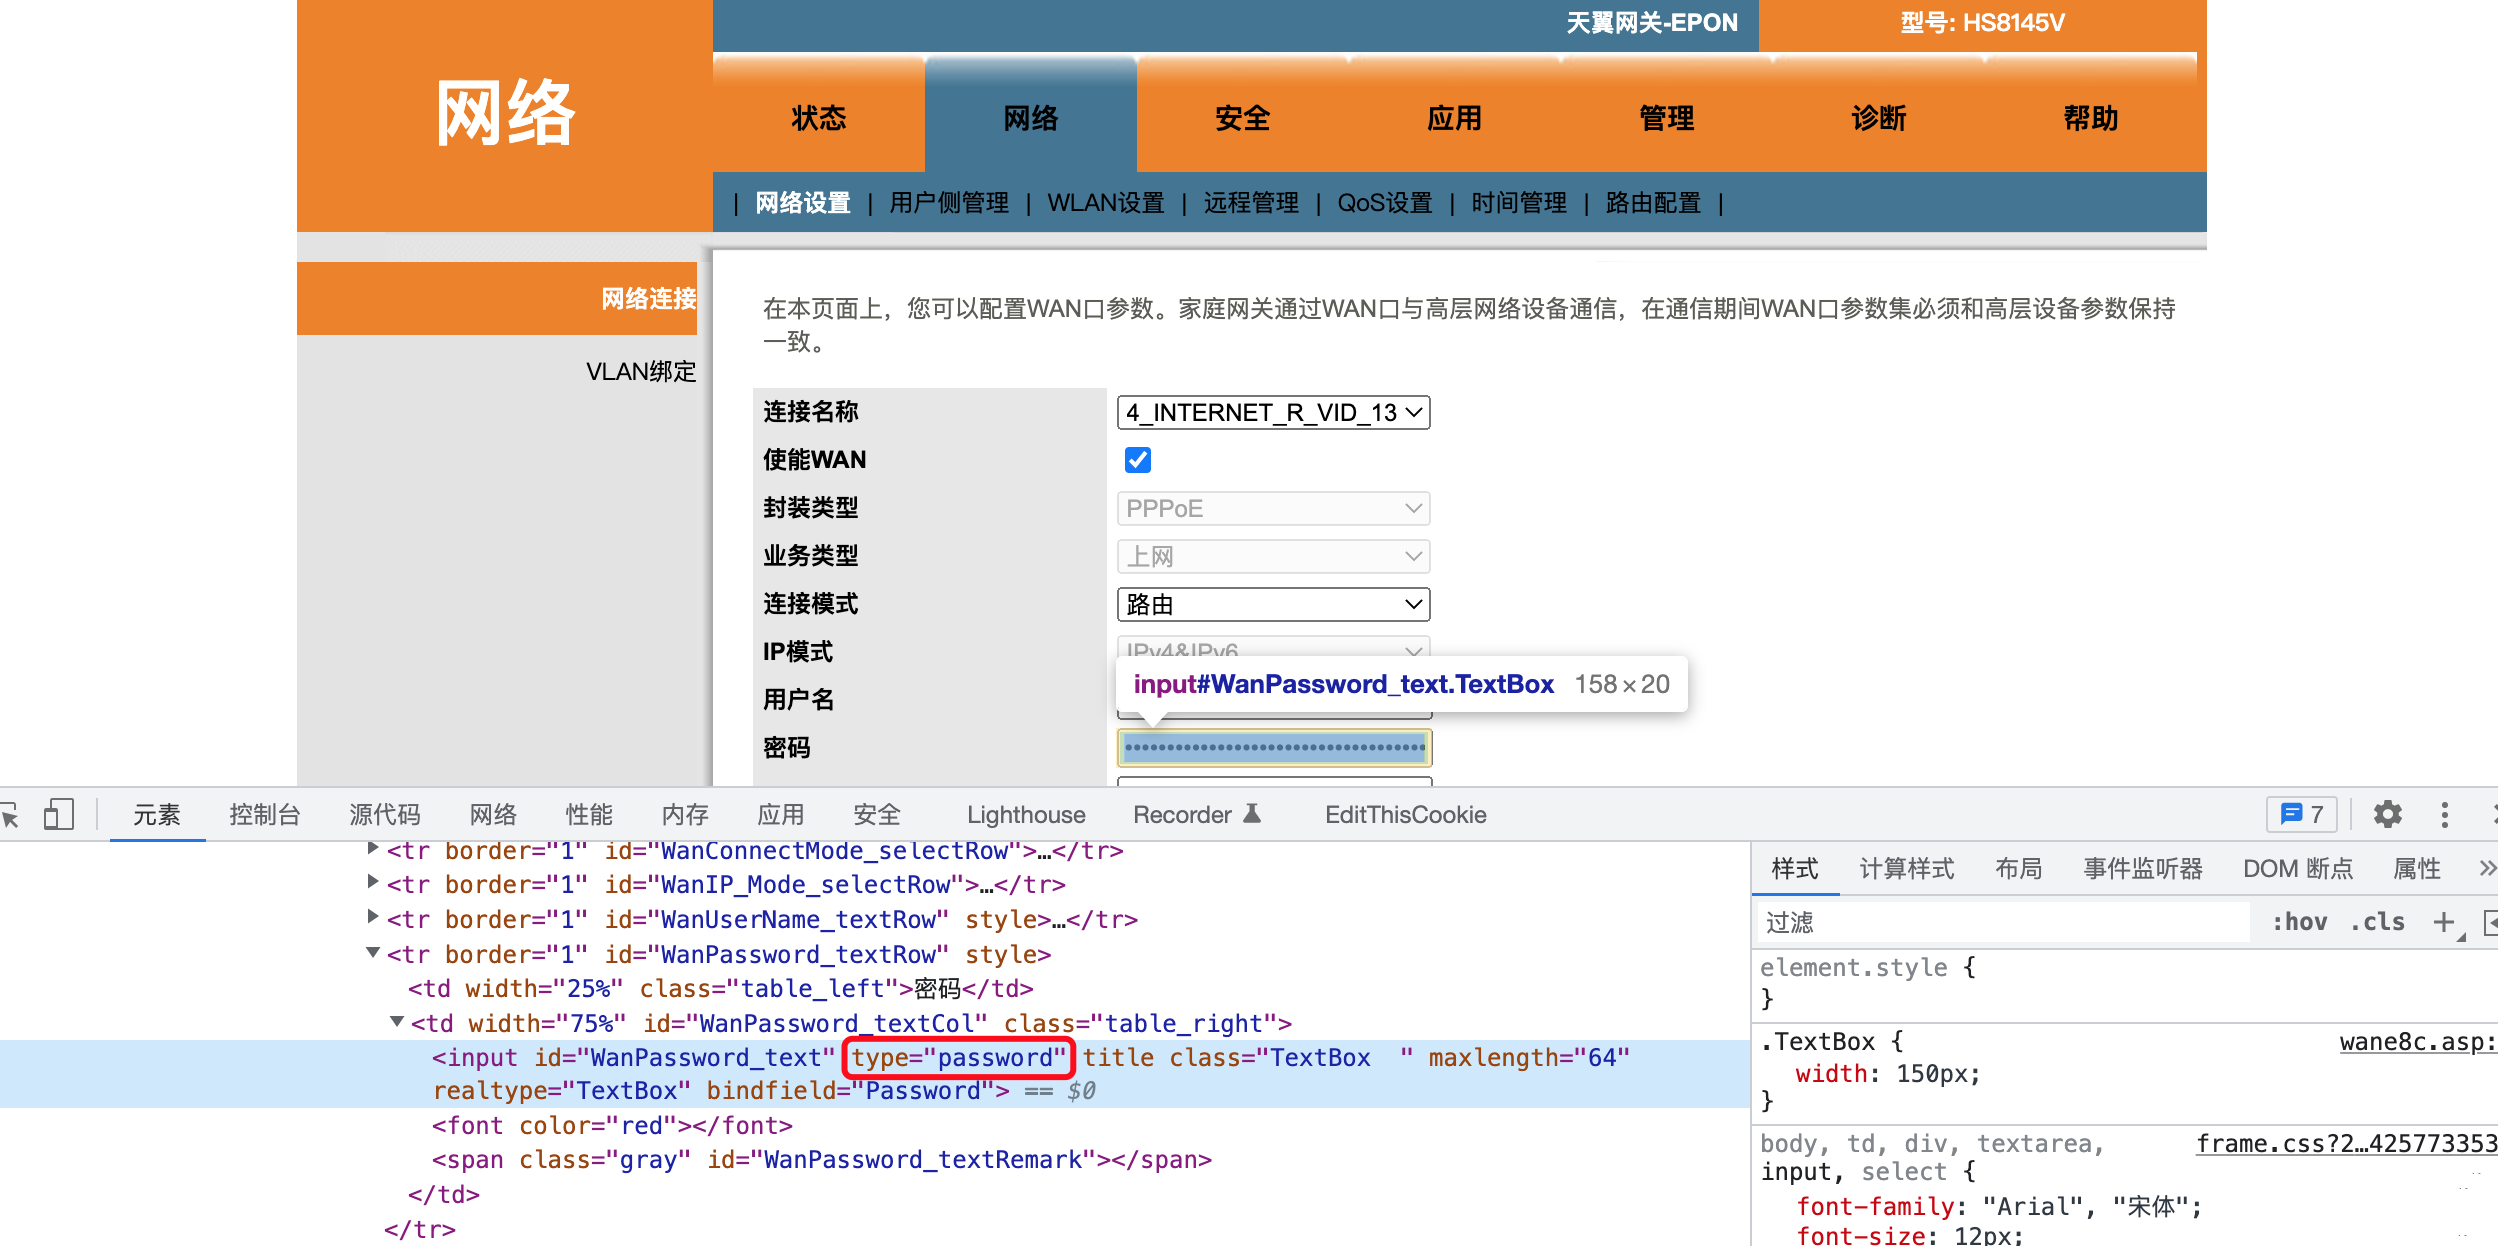Toggle the 使能WAN checkbox
2498x1246 pixels.
[1138, 460]
